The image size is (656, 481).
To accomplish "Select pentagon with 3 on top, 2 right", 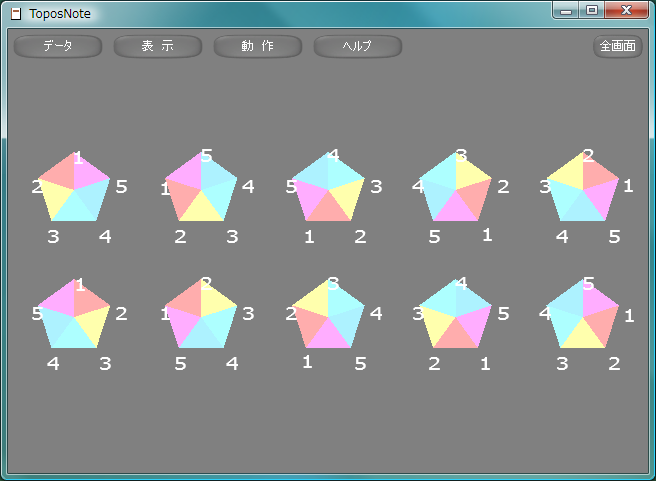I will [456, 187].
